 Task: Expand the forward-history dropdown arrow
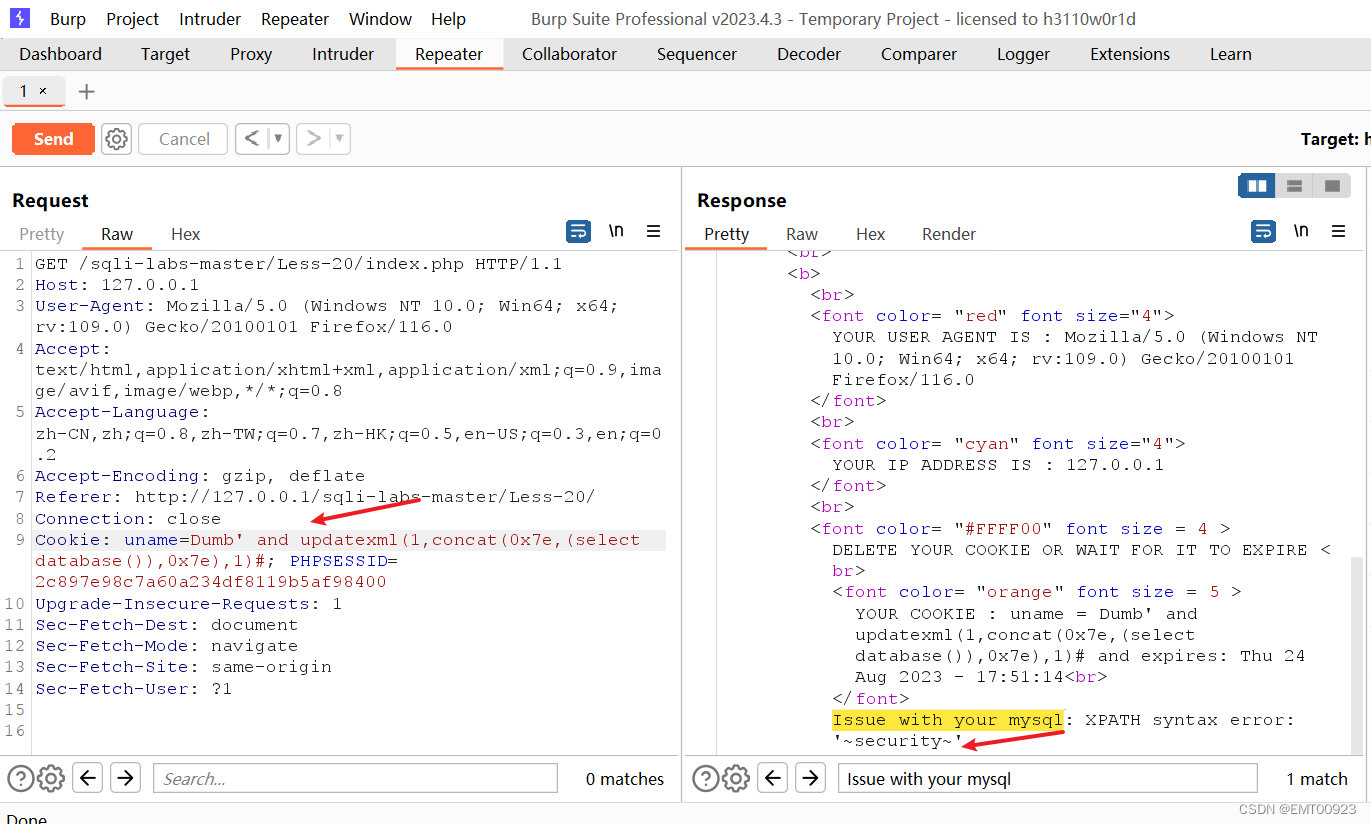click(340, 139)
